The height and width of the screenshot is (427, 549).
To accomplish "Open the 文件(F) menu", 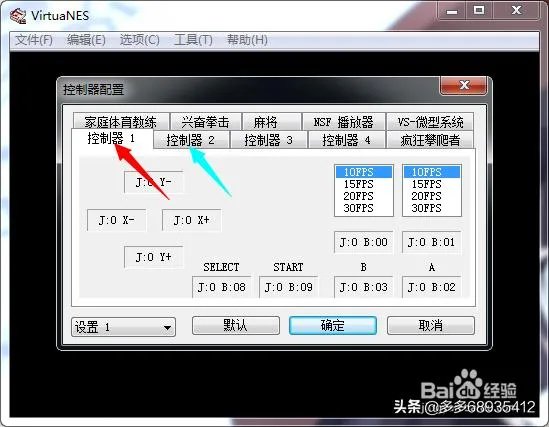I will tap(34, 40).
